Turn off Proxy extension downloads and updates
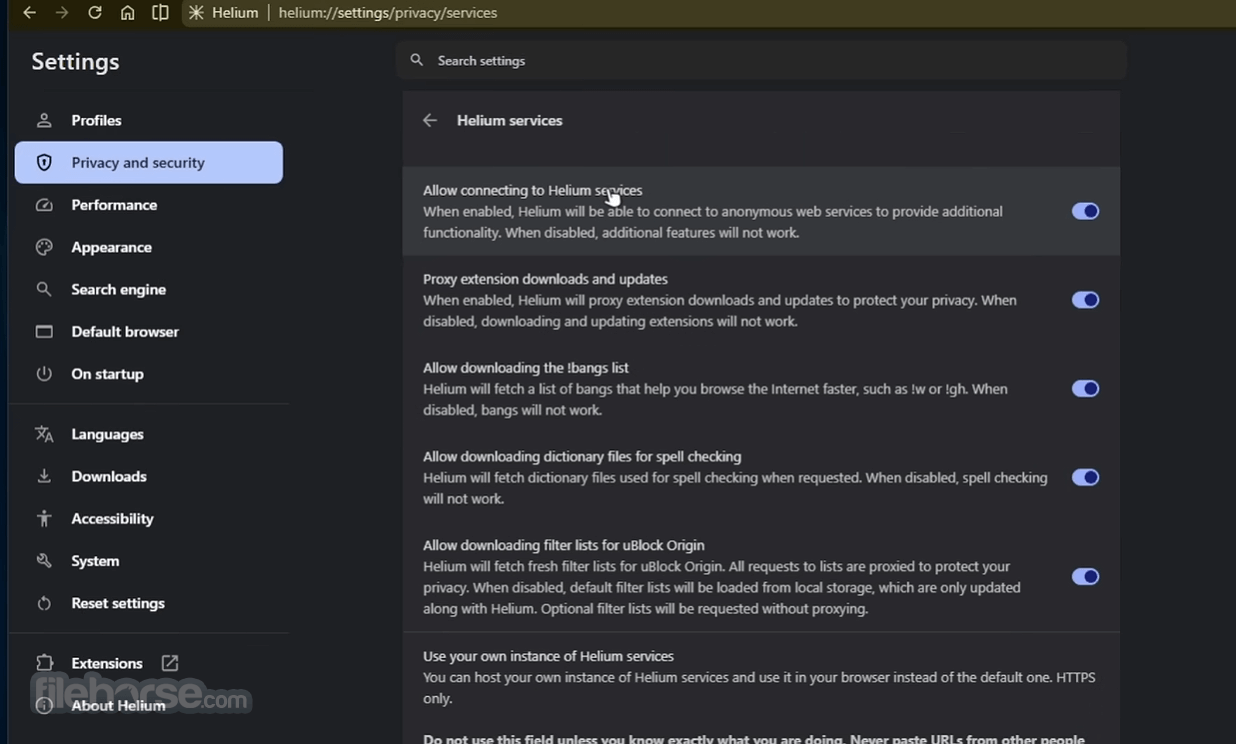 coord(1085,300)
